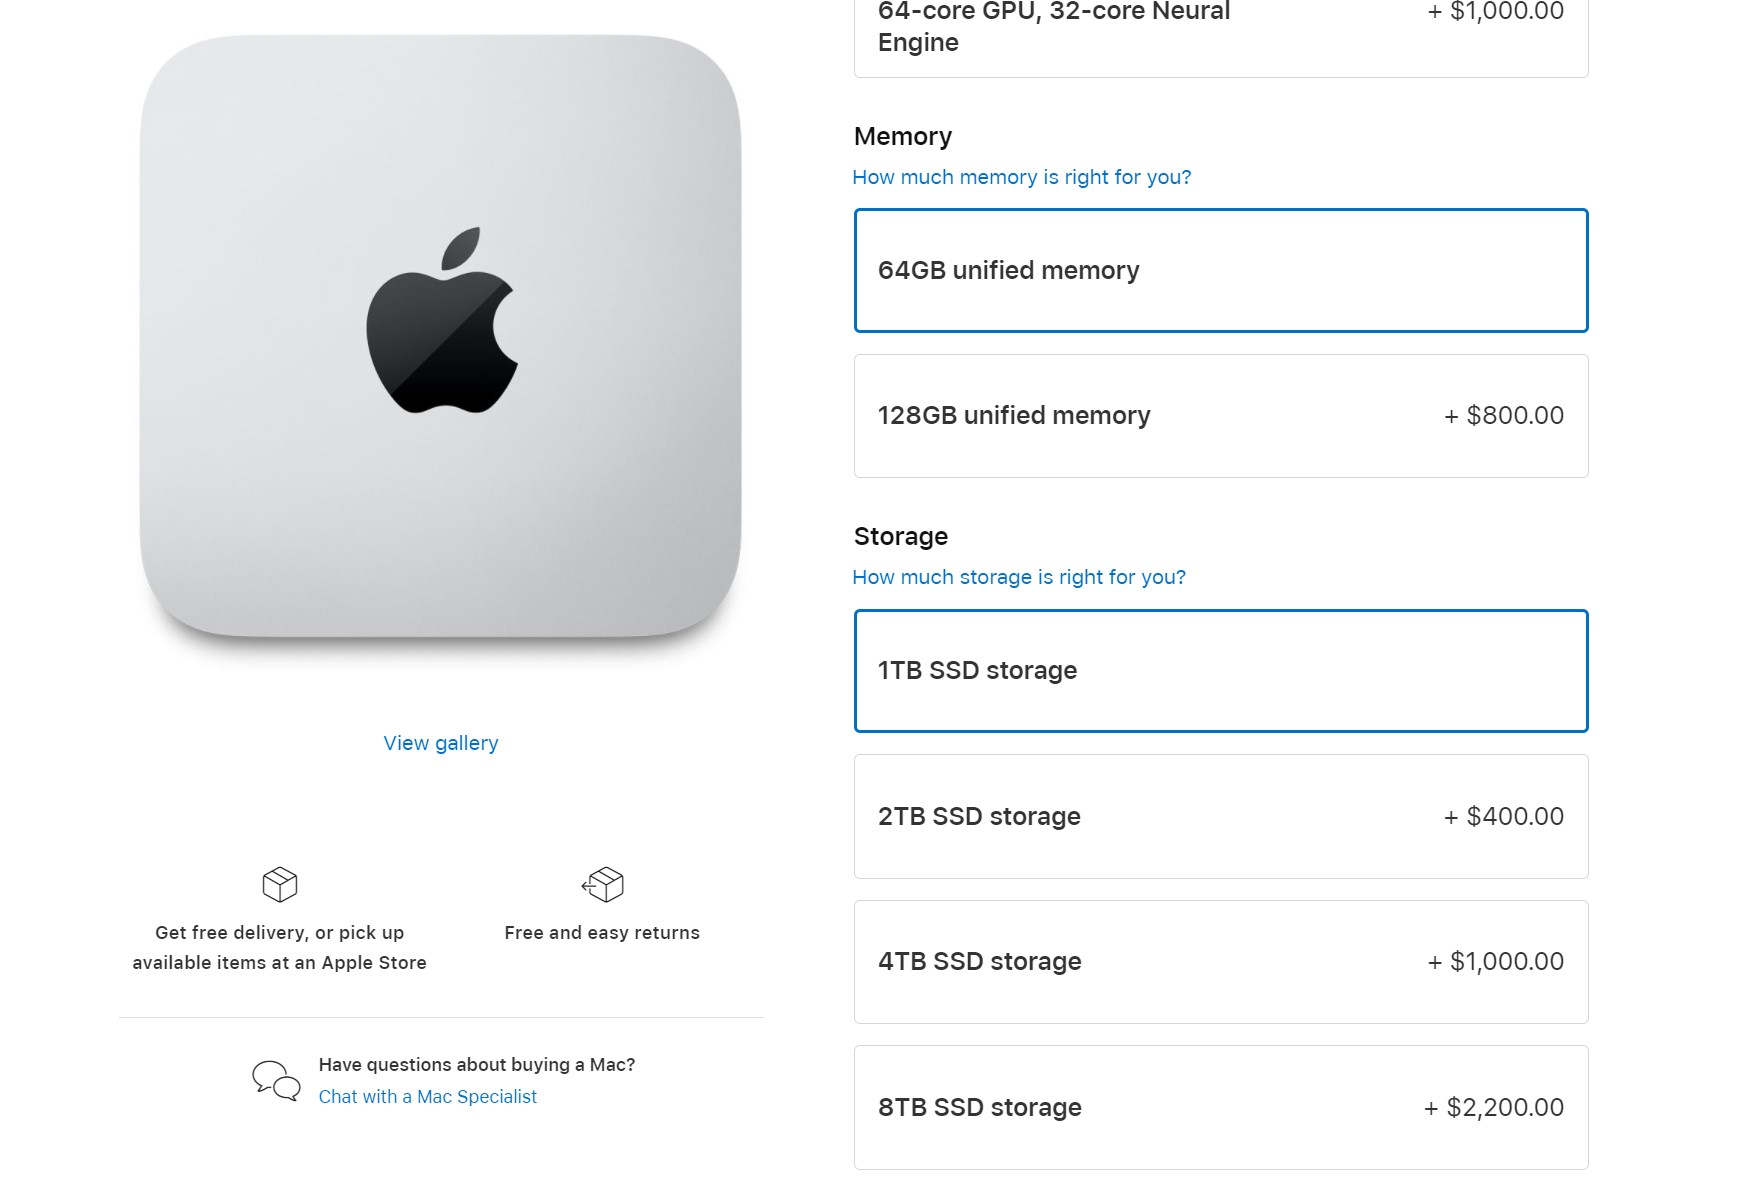1761x1184 pixels.
Task: Click the free delivery or pick up text
Action: click(x=280, y=947)
